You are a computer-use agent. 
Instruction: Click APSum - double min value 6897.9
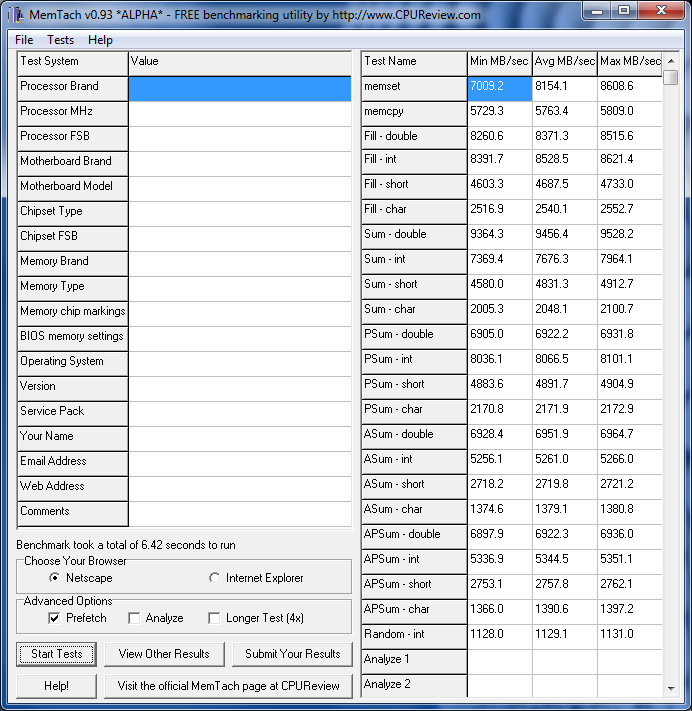[500, 536]
